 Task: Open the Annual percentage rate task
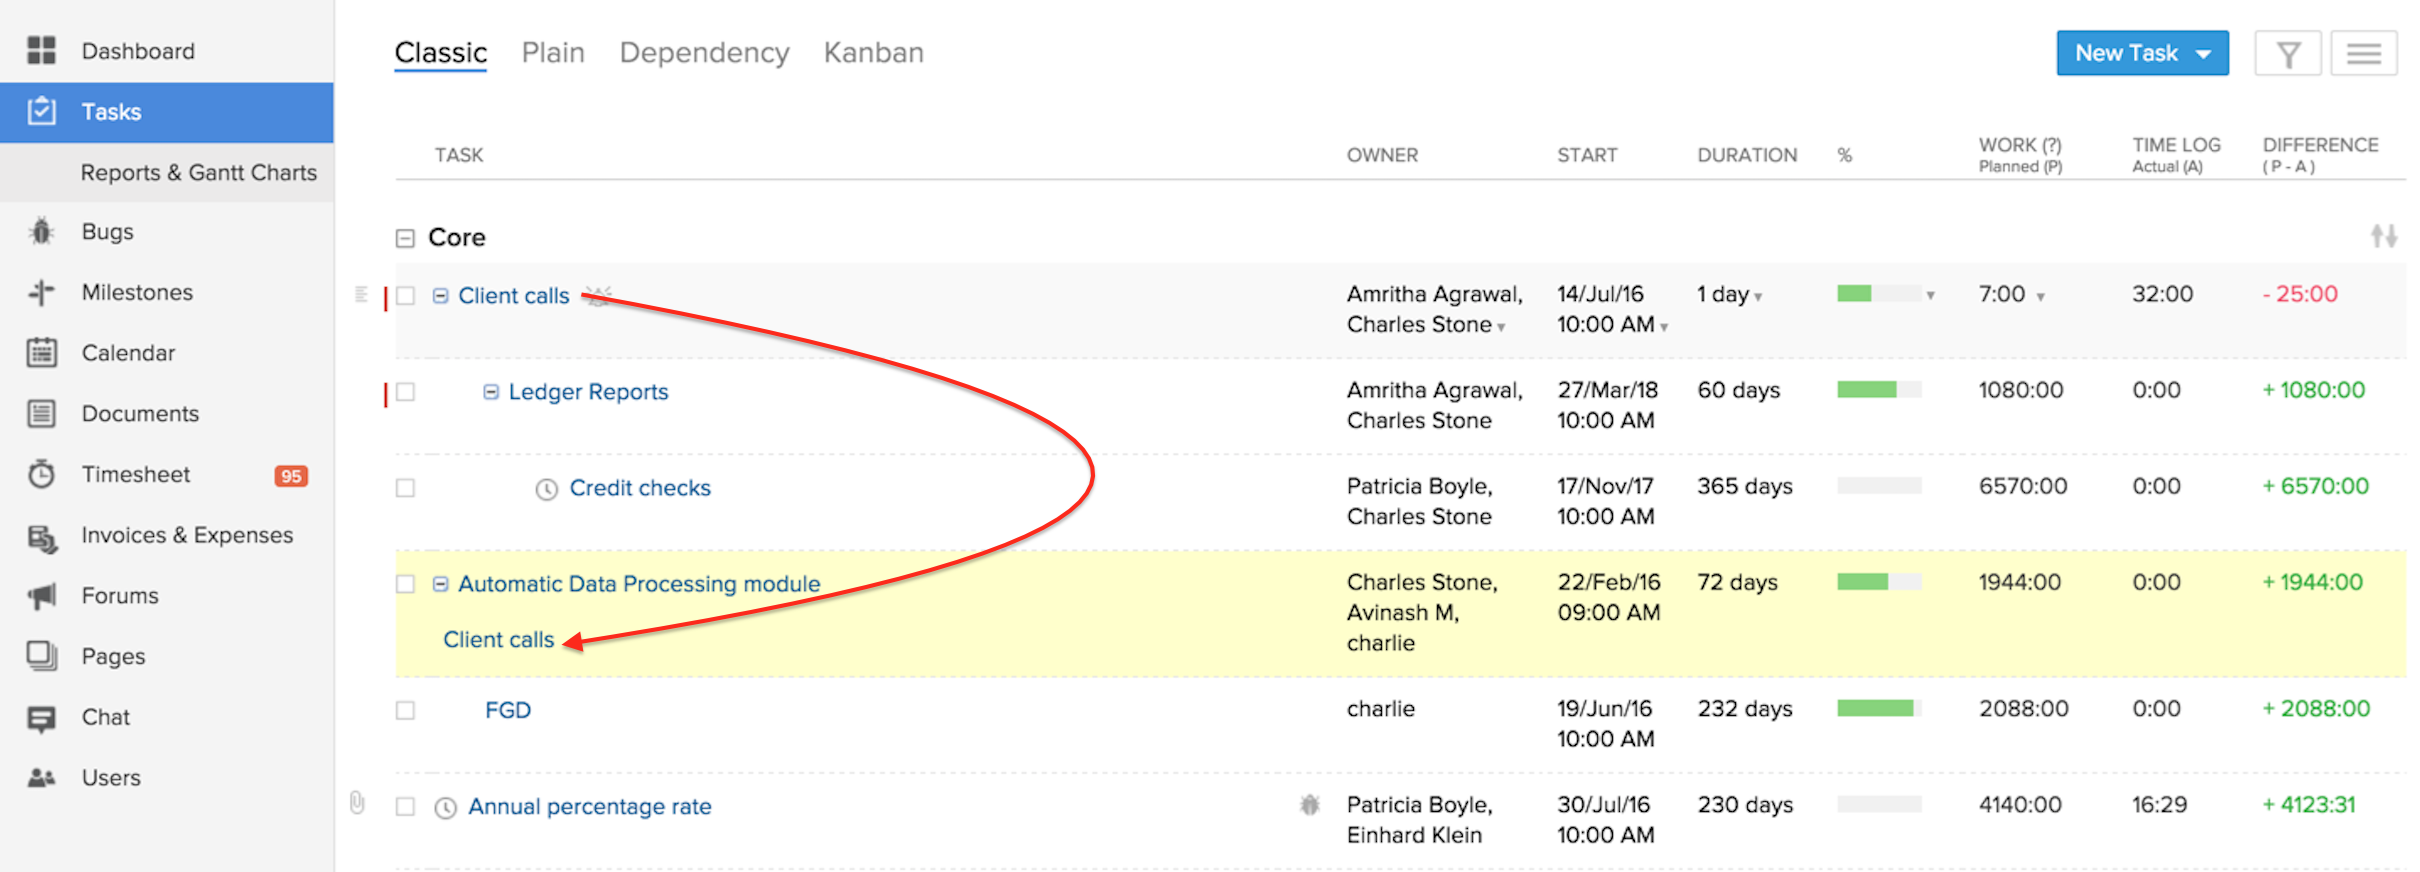click(590, 807)
